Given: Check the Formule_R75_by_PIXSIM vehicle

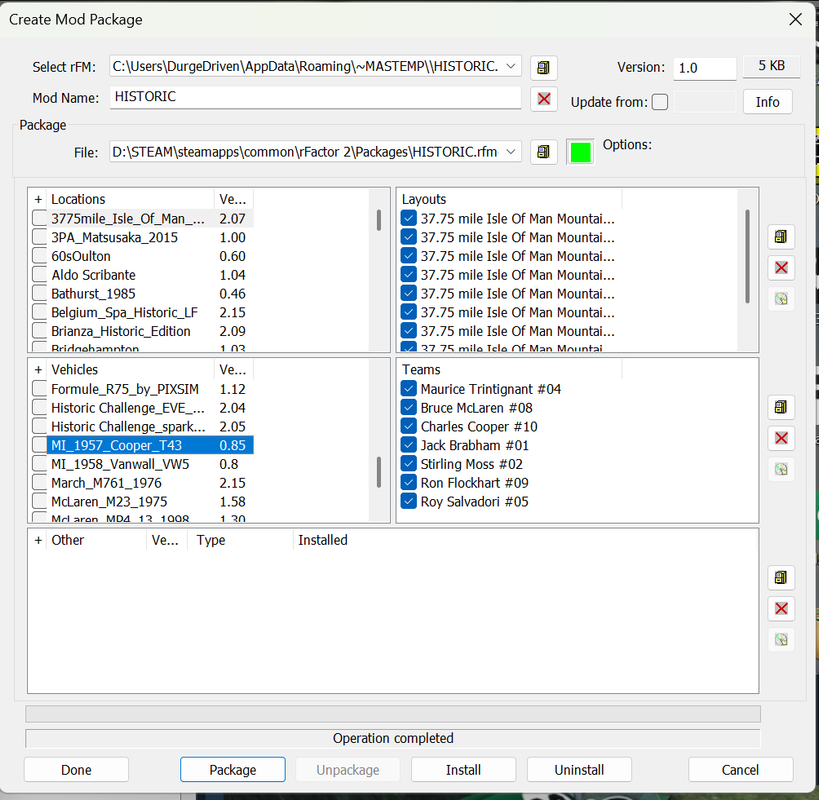Looking at the screenshot, I should pyautogui.click(x=40, y=389).
